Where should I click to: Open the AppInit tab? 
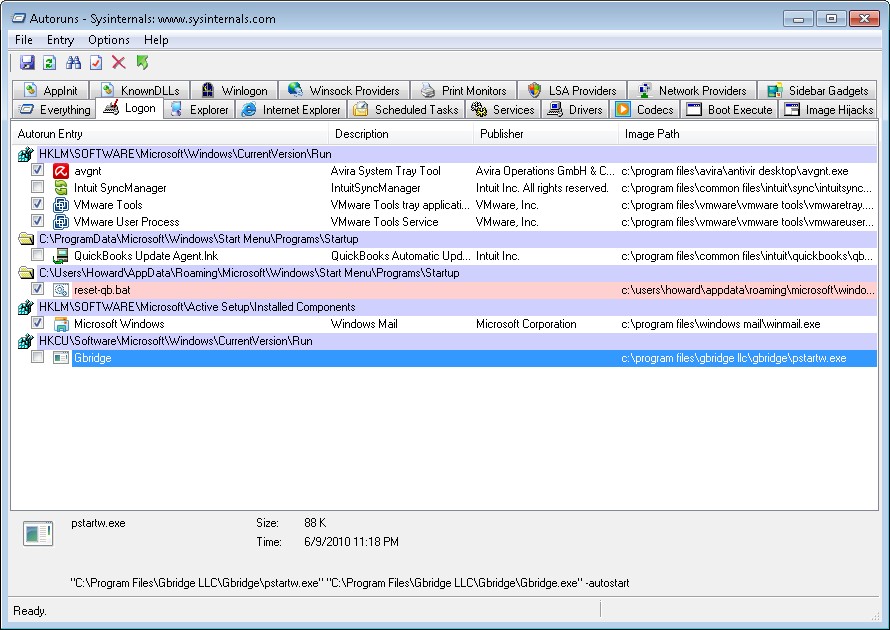tap(51, 90)
